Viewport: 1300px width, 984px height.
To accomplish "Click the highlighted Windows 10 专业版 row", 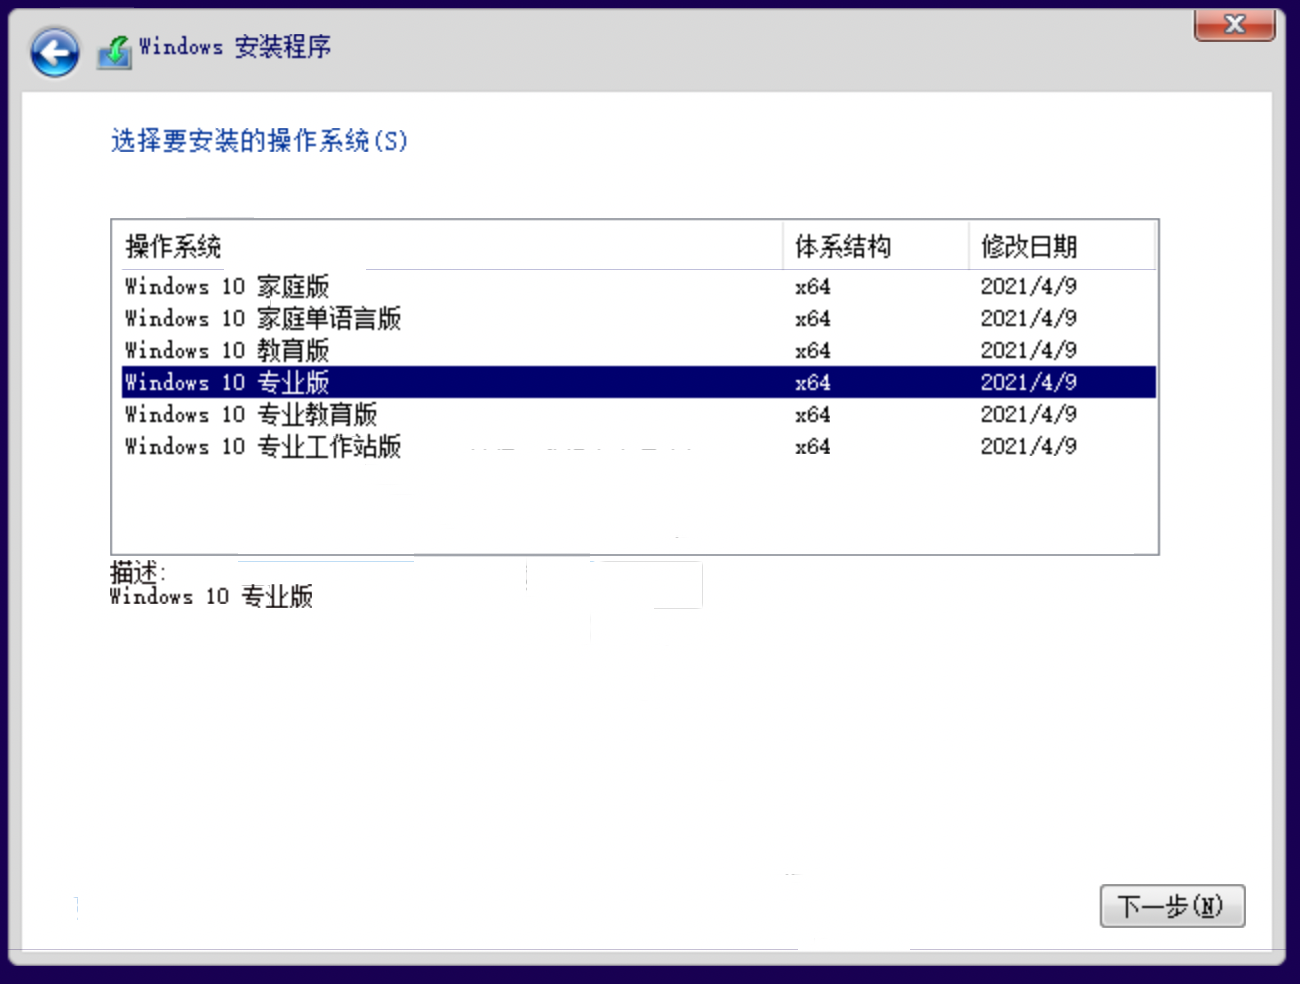I will pyautogui.click(x=227, y=383).
